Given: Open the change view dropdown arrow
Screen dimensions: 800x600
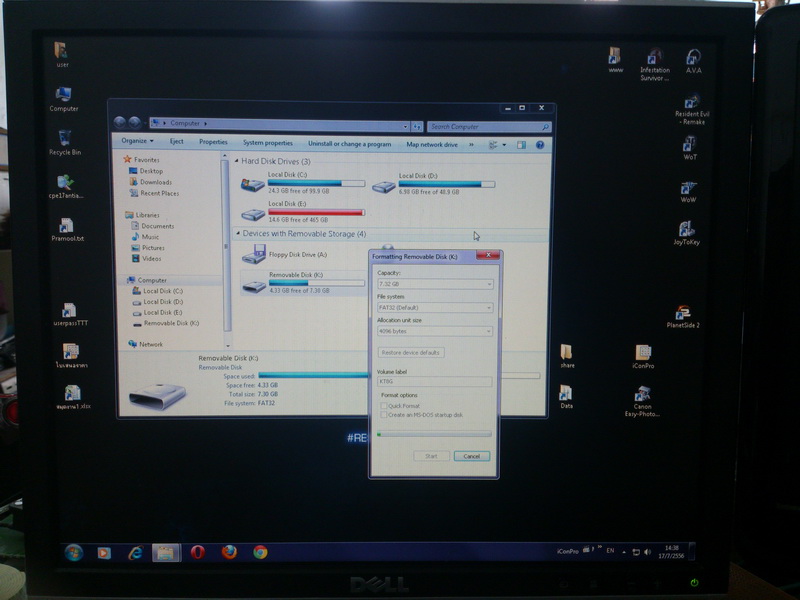Looking at the screenshot, I should pos(505,145).
